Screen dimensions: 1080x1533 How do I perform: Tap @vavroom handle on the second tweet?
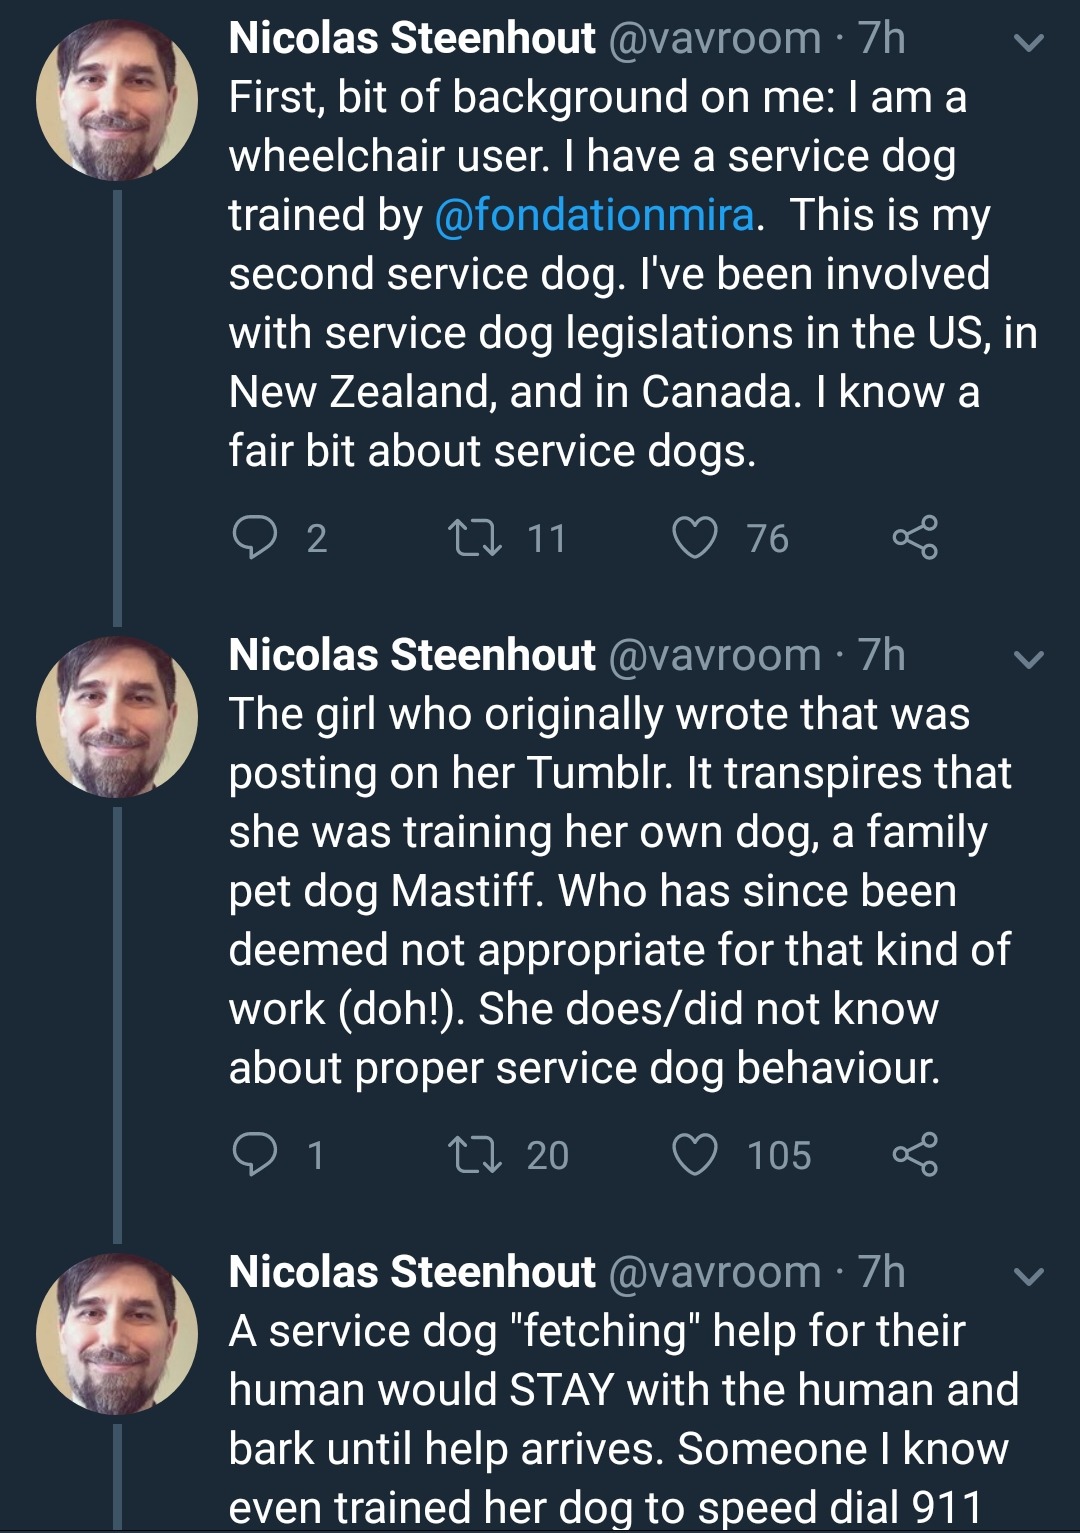(714, 656)
